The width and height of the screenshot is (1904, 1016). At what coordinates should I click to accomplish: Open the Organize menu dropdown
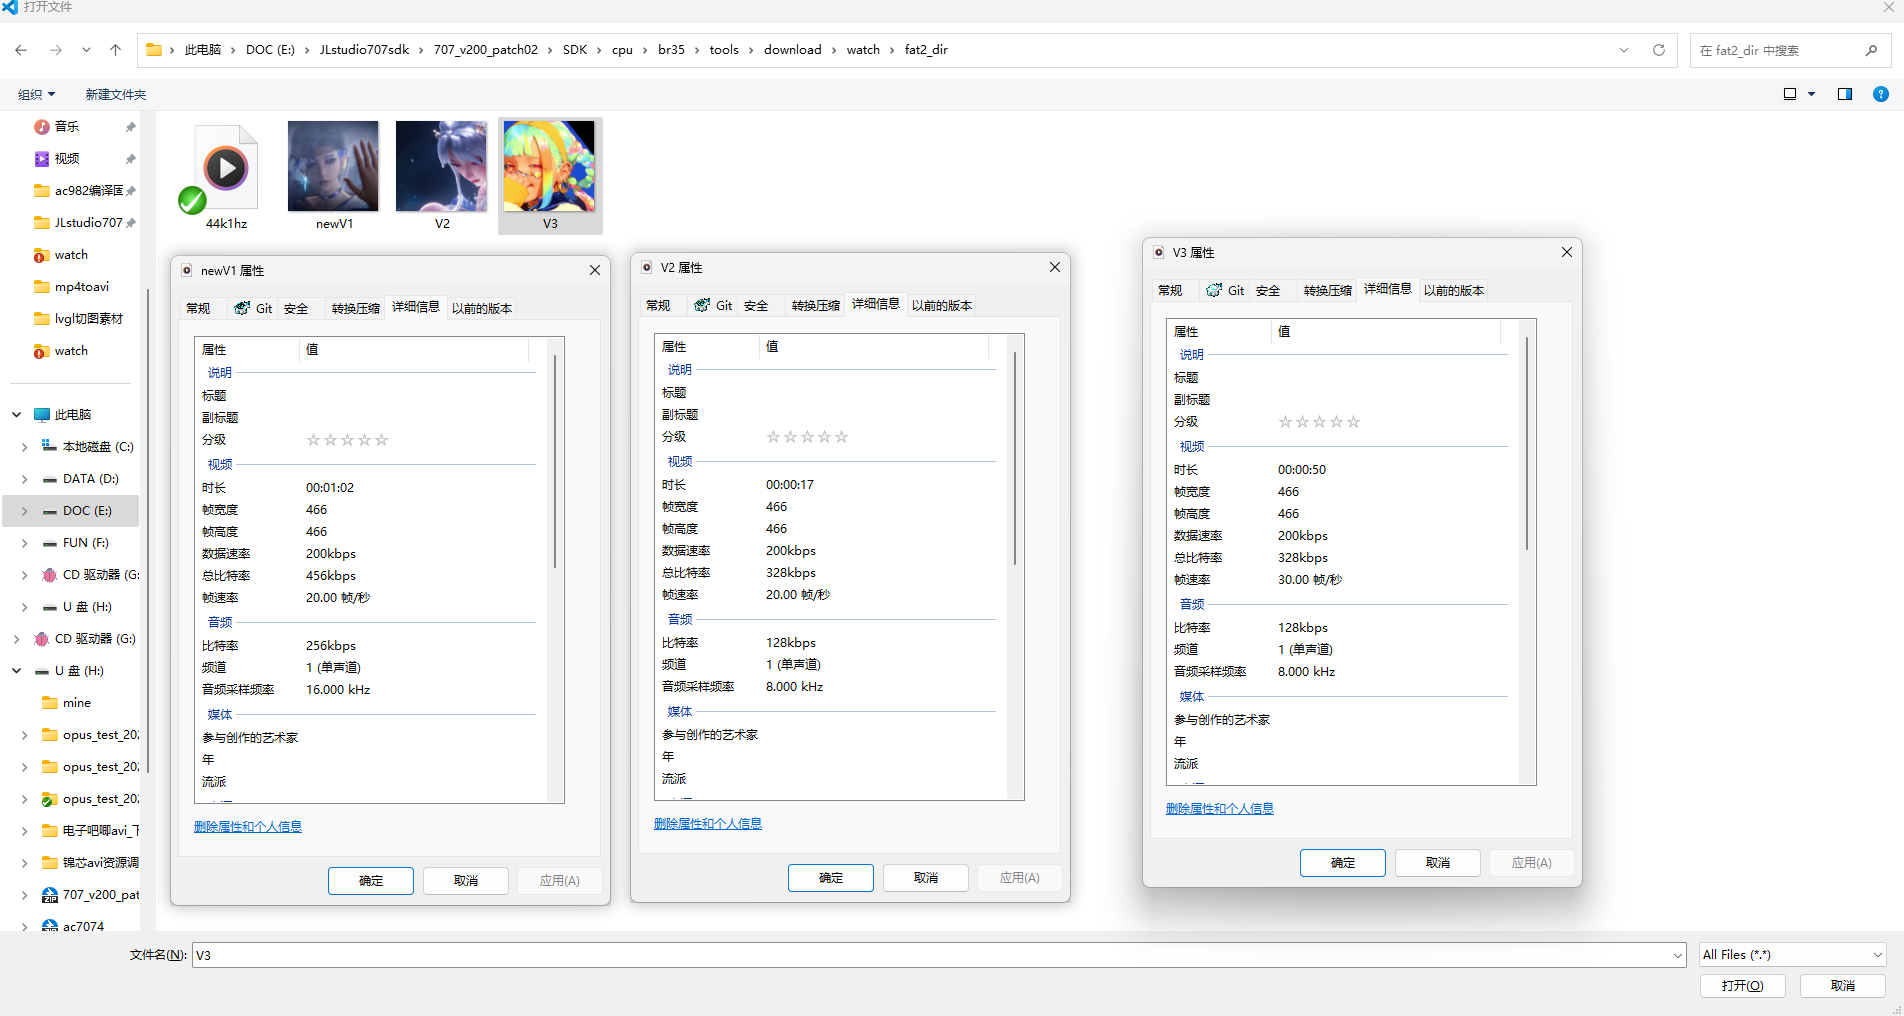click(x=37, y=94)
